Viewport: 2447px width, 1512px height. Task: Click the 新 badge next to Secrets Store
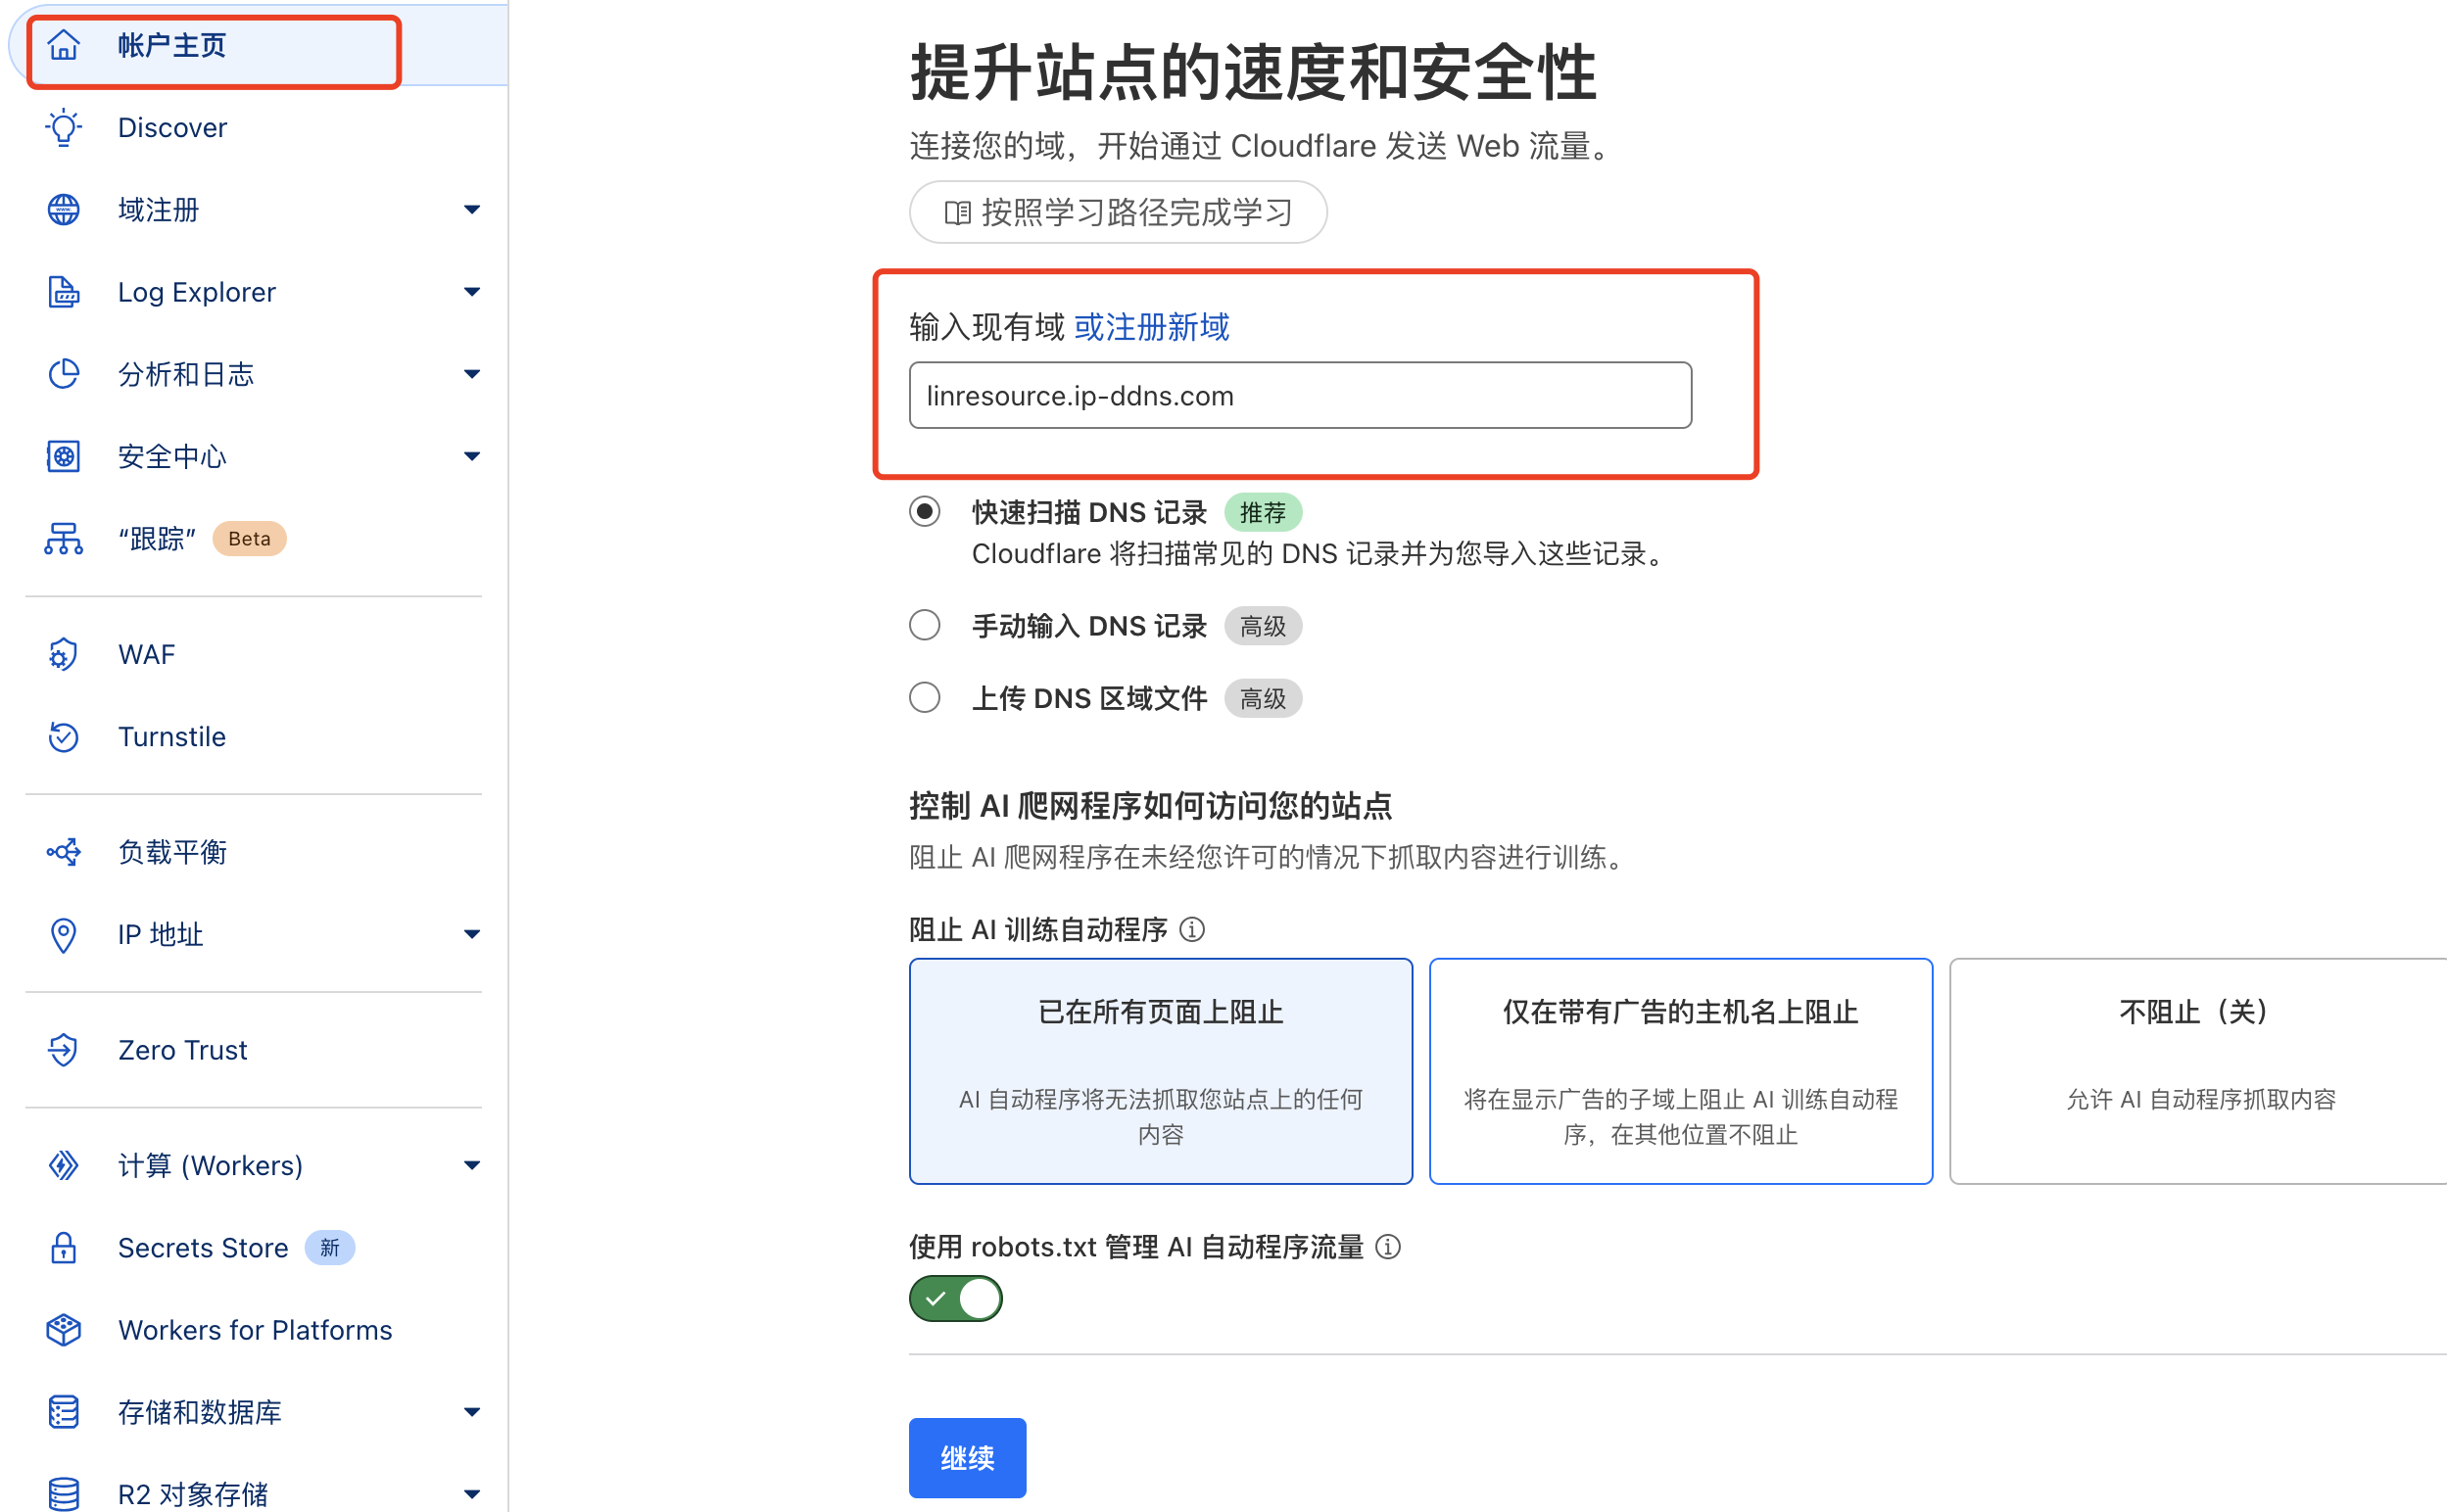[330, 1248]
